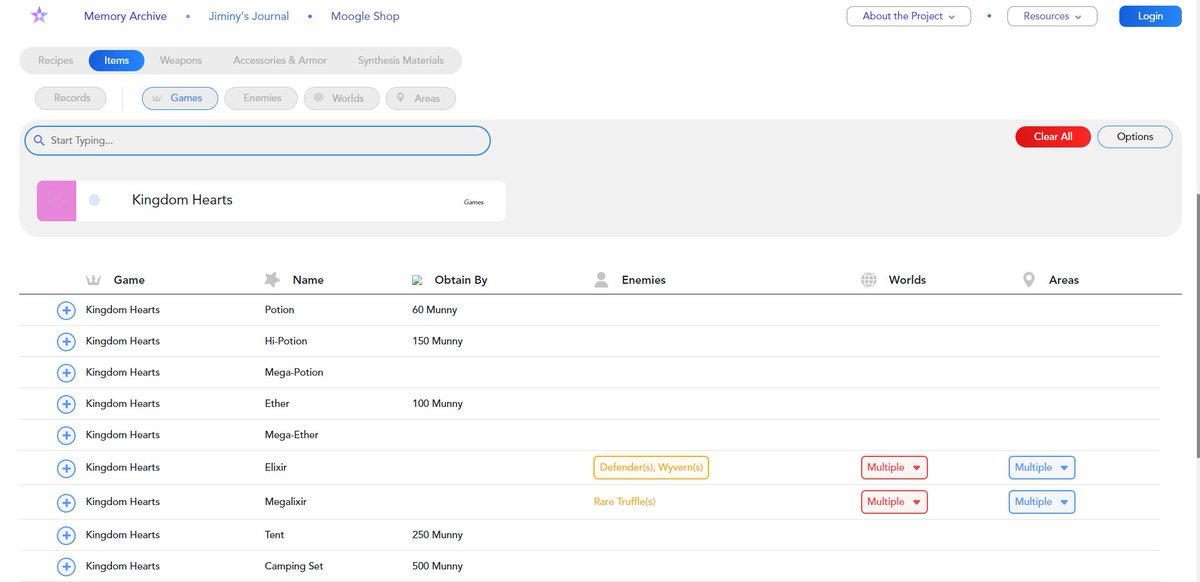Toggle the Enemies filter chip

(261, 98)
